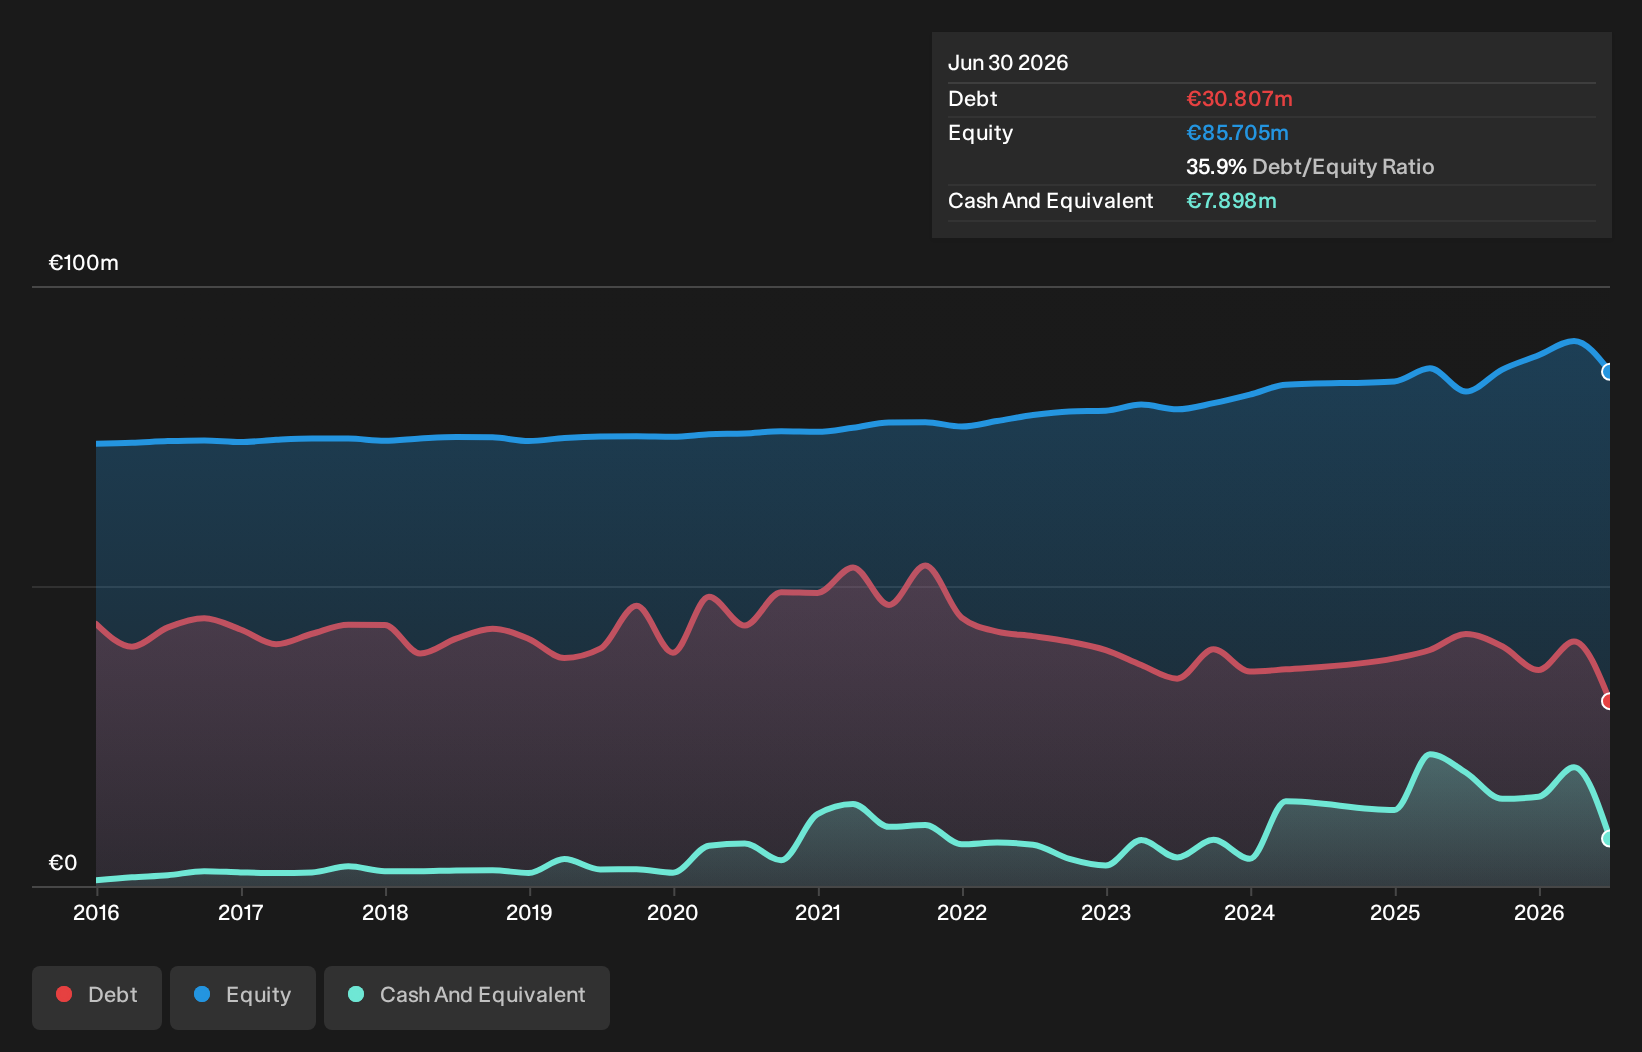
Task: Click the 2017 x-axis label
Action: pos(240,912)
